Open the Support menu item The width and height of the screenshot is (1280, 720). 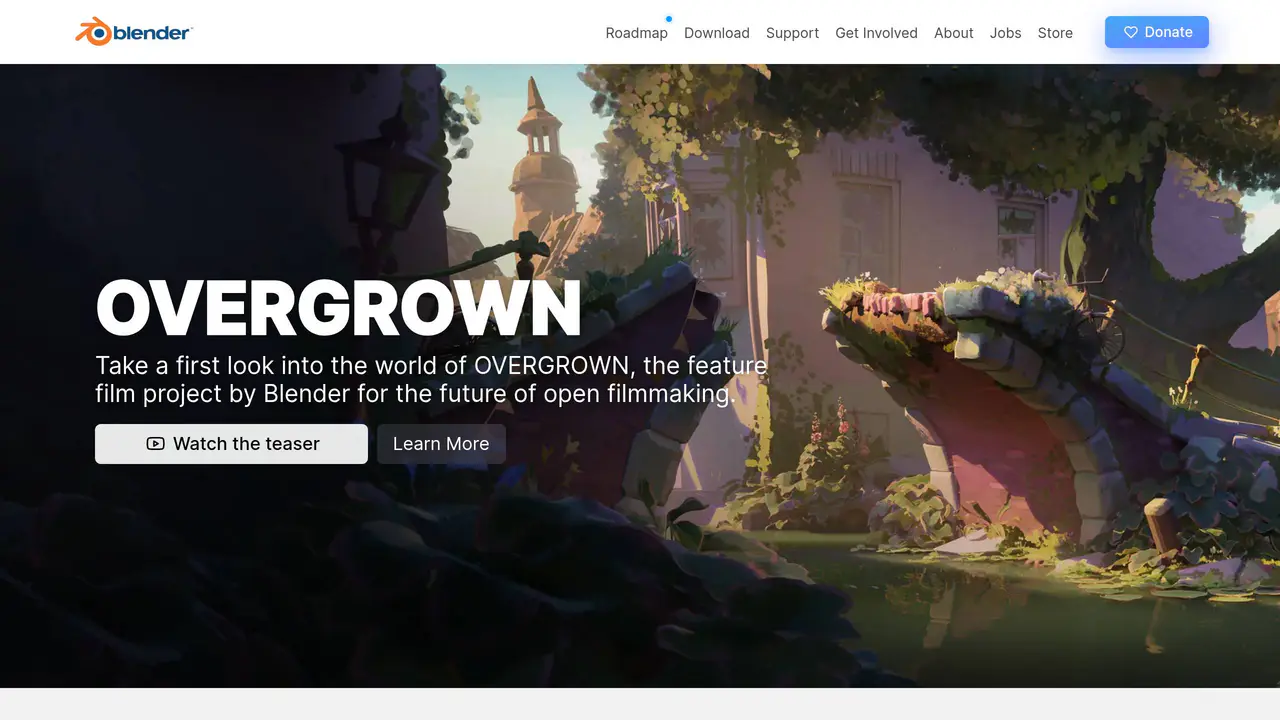792,33
